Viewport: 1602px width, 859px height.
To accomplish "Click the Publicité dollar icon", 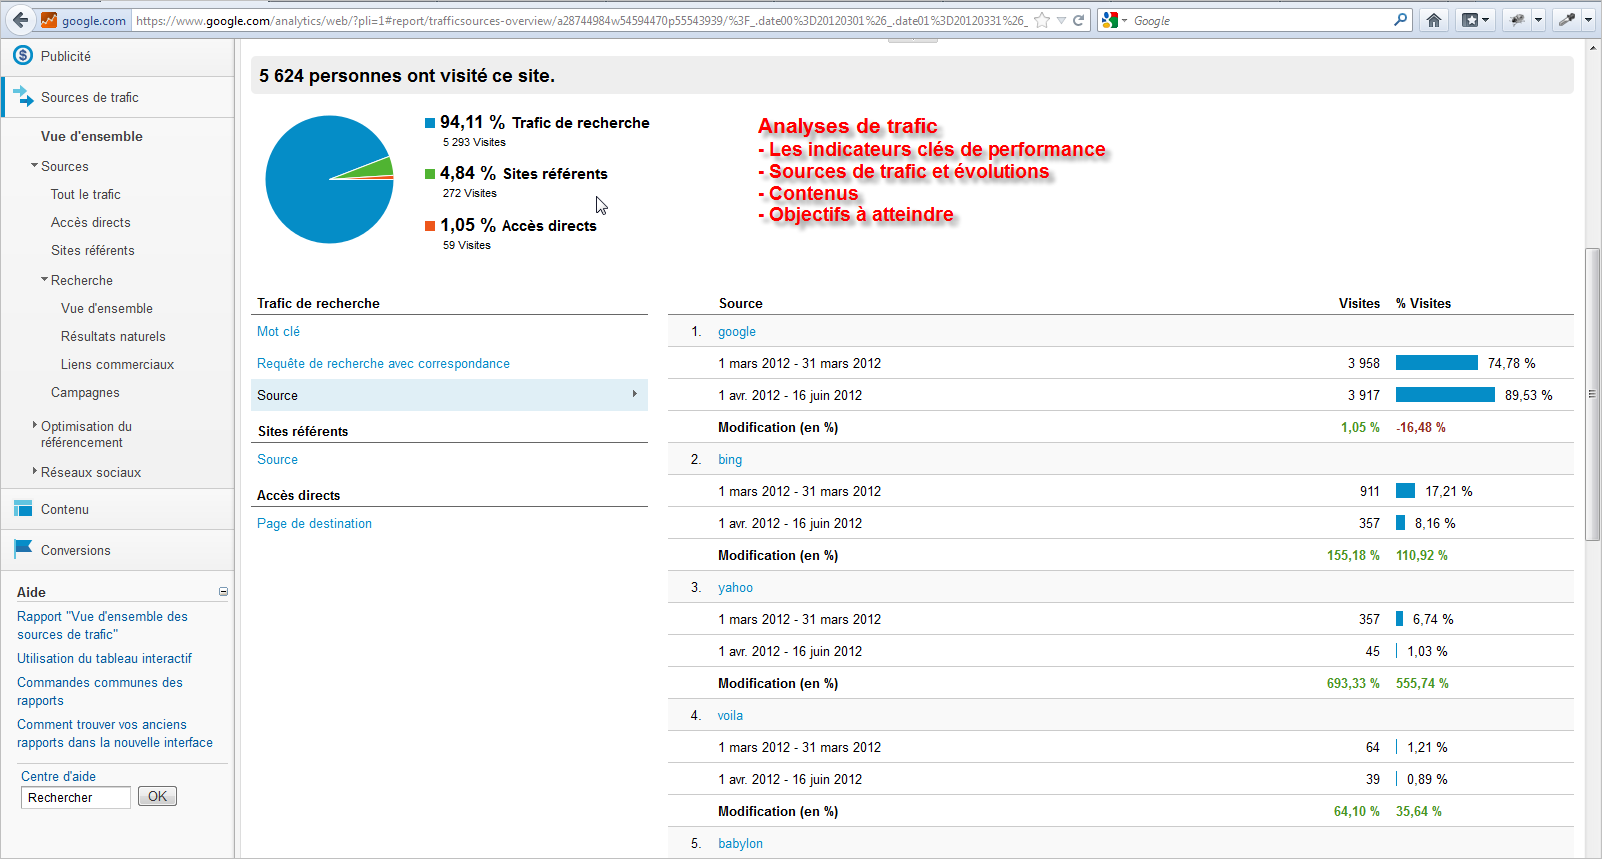I will [x=23, y=56].
